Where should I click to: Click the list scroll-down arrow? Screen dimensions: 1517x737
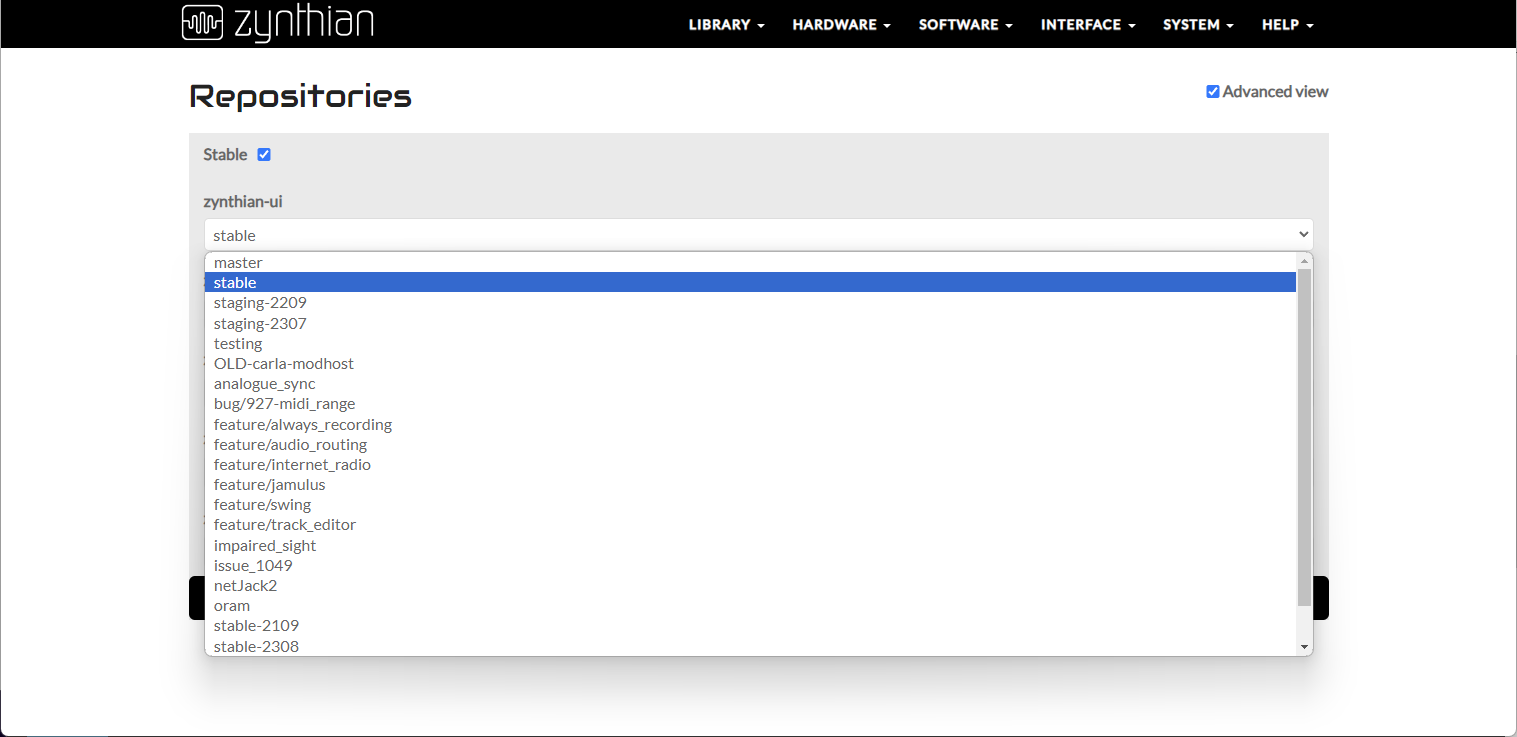(x=1304, y=647)
